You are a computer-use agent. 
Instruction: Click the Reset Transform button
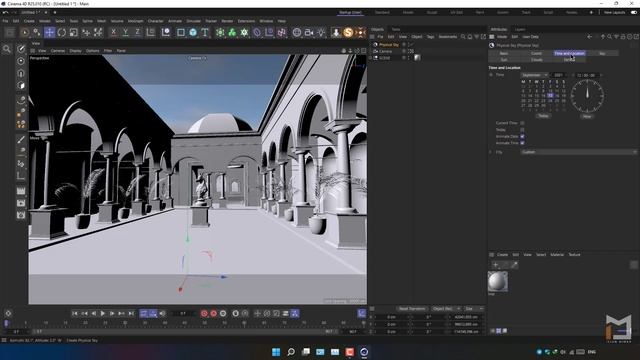412,309
